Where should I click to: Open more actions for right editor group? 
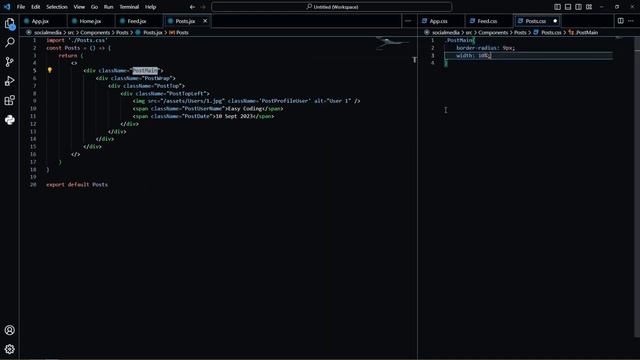point(631,21)
